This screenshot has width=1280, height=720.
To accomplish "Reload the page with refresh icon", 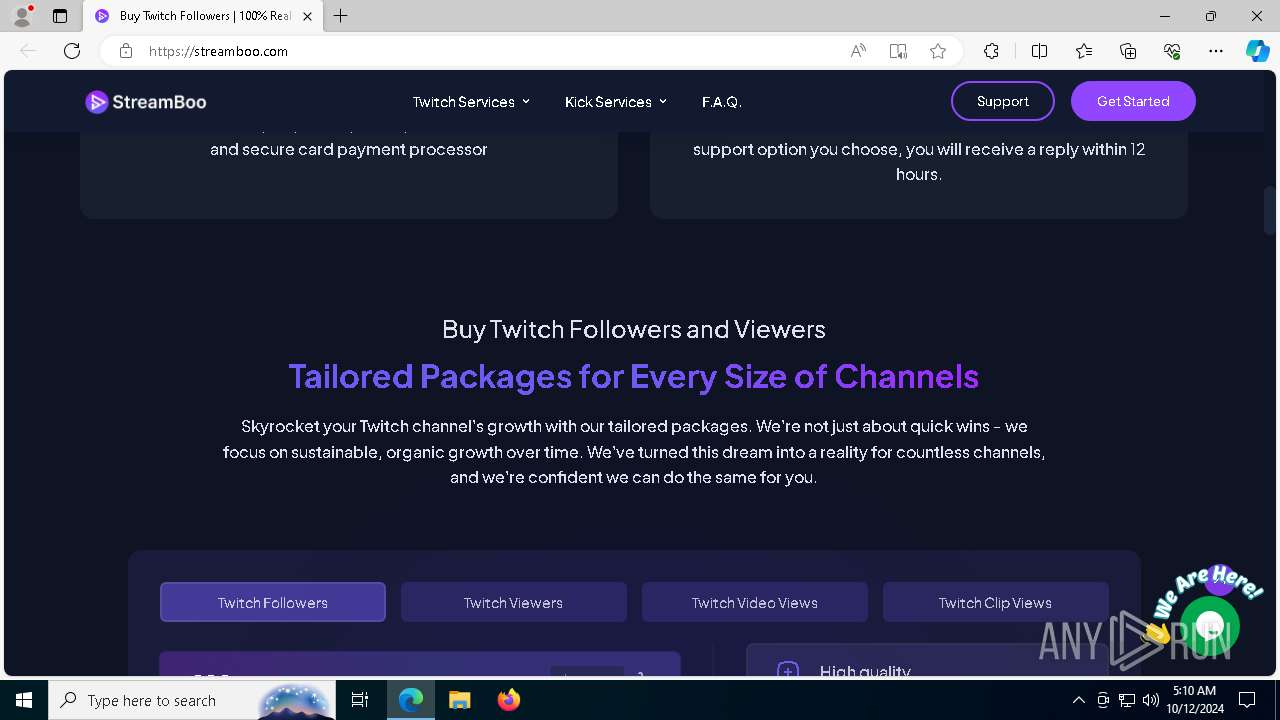I will pos(72,51).
